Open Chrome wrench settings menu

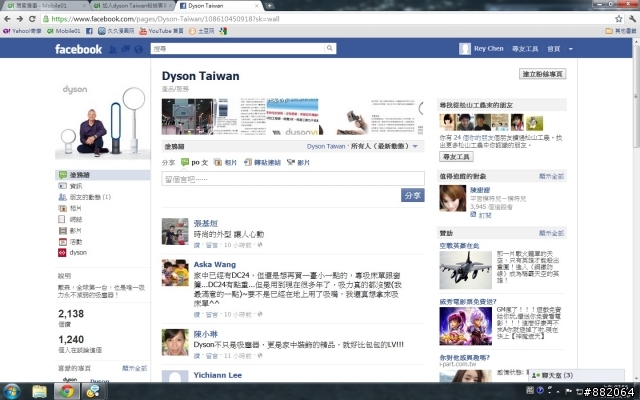(632, 19)
